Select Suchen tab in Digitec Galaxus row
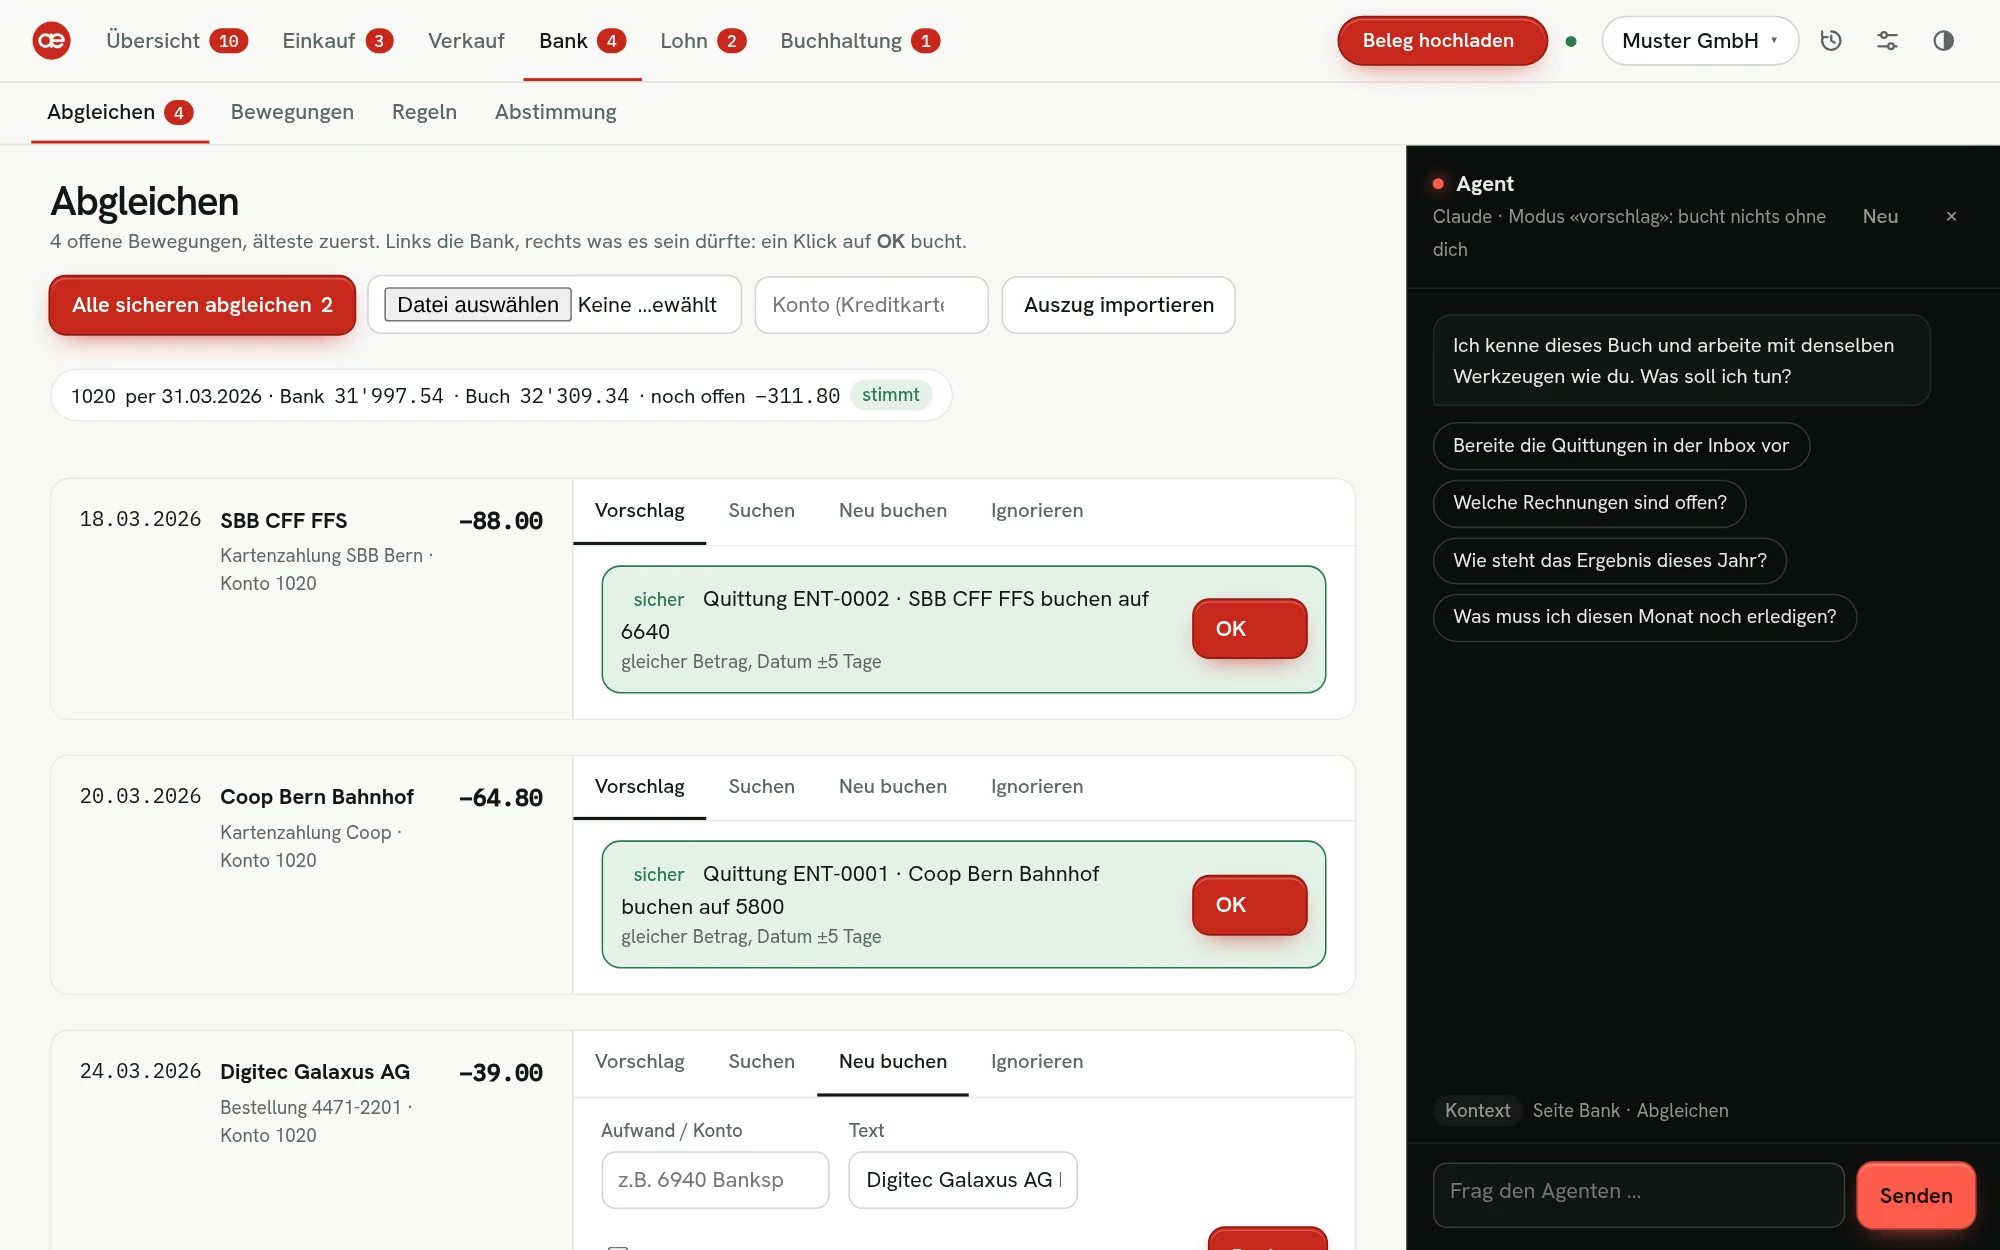 761,1062
